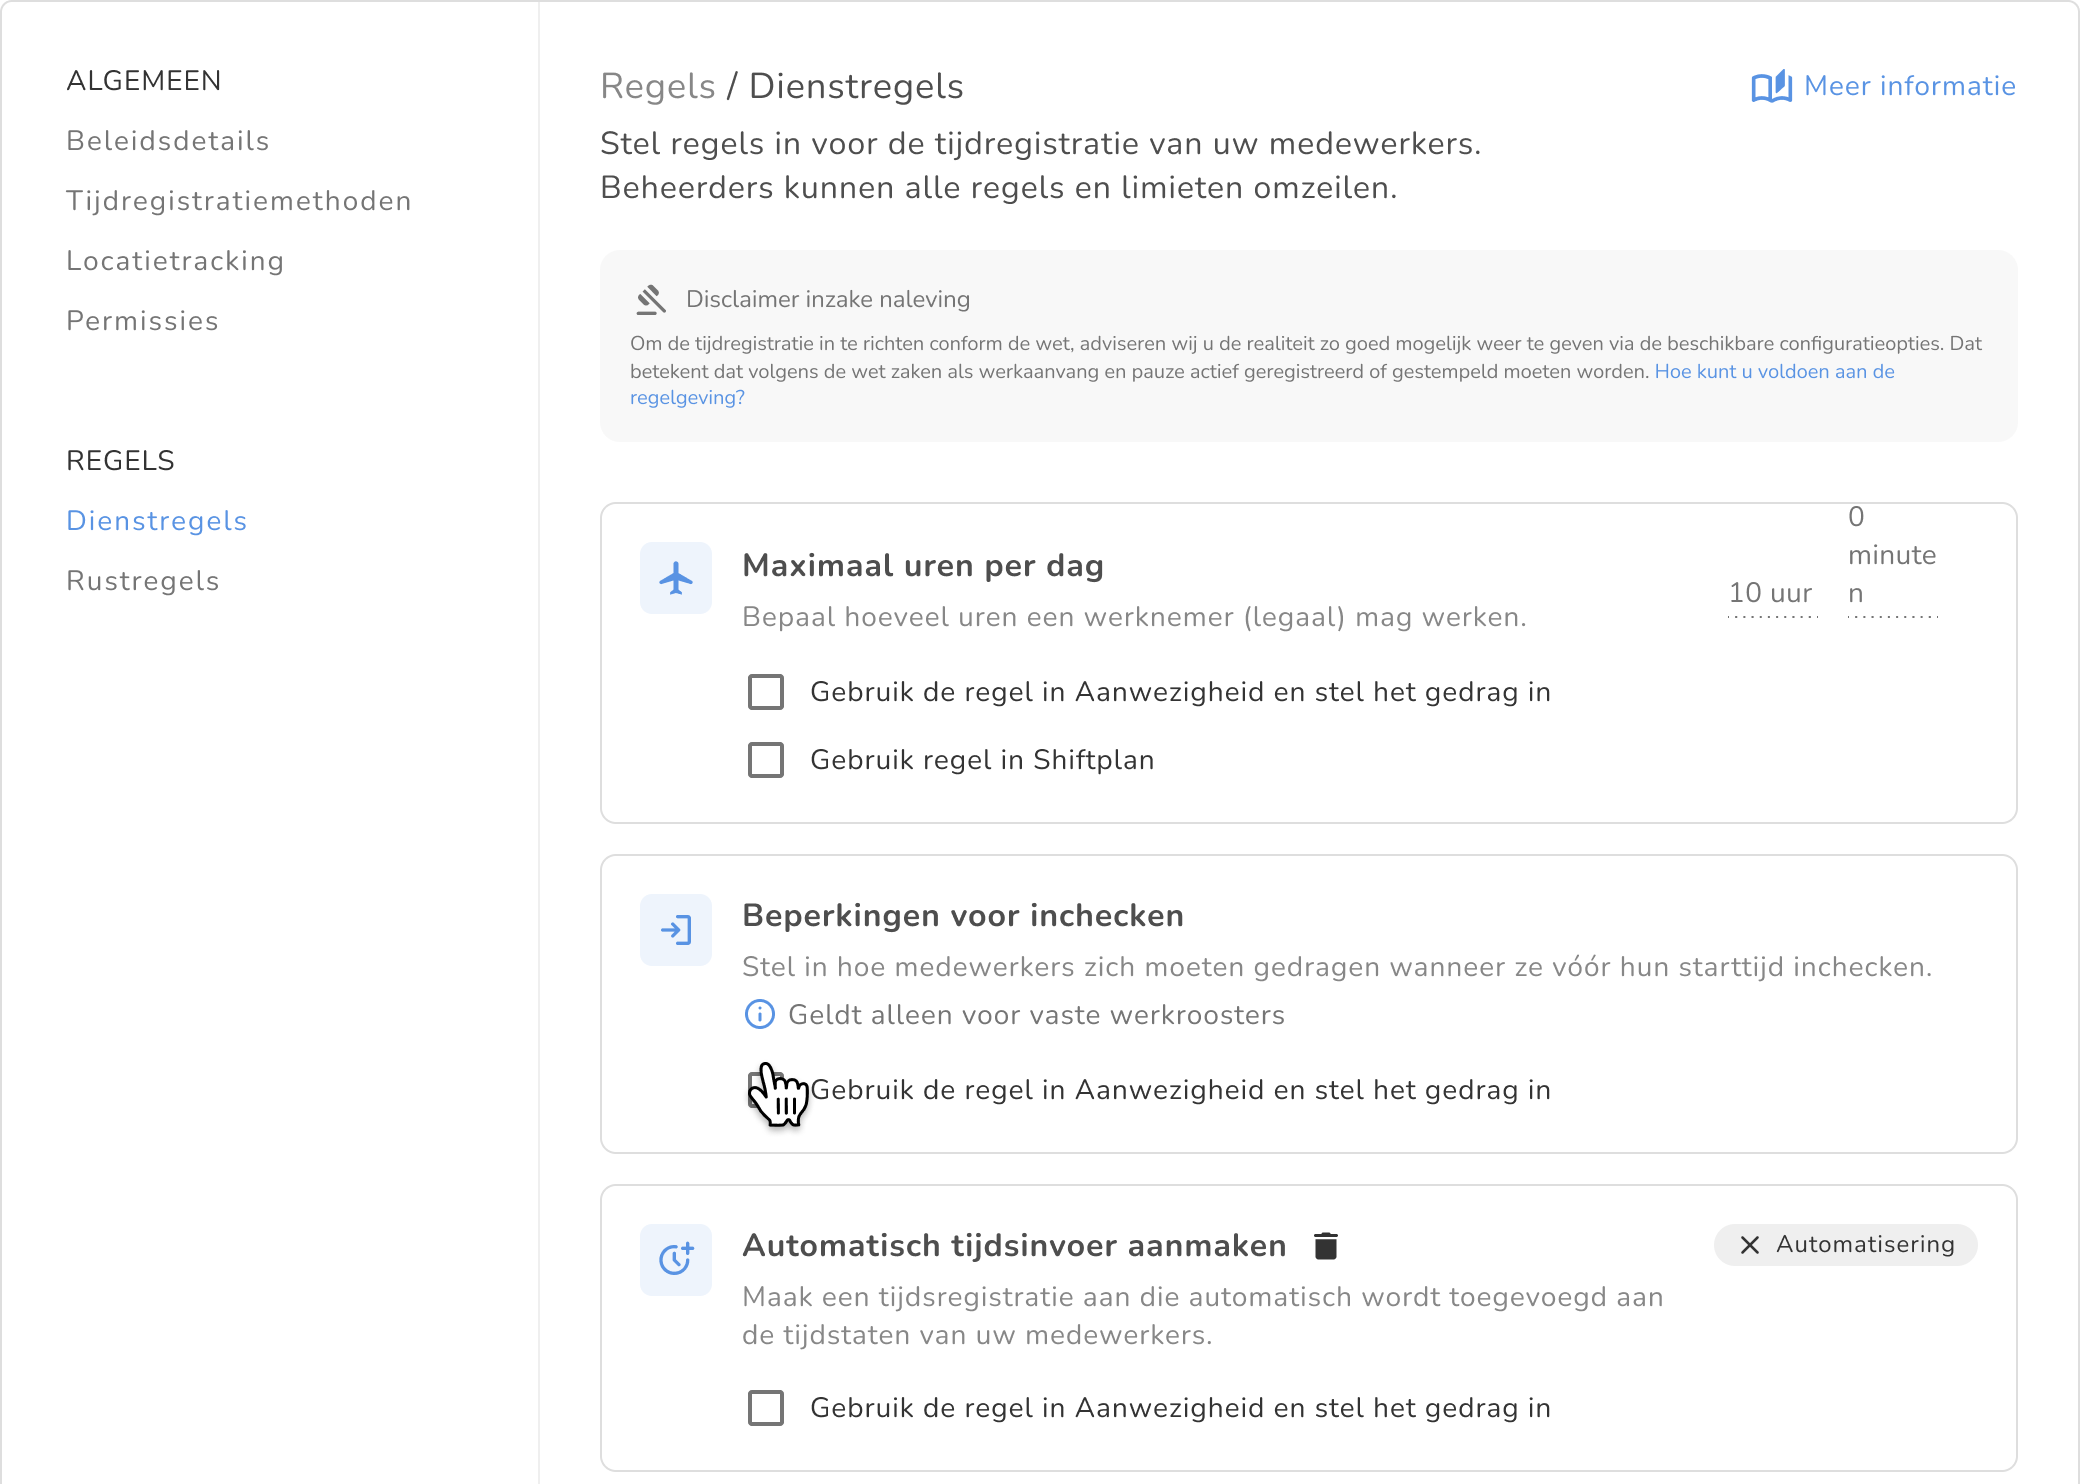Screen dimensions: 2080x1484
Task: Click the check-in arrow icon for Beperkingen voor inchecken
Action: 676,930
